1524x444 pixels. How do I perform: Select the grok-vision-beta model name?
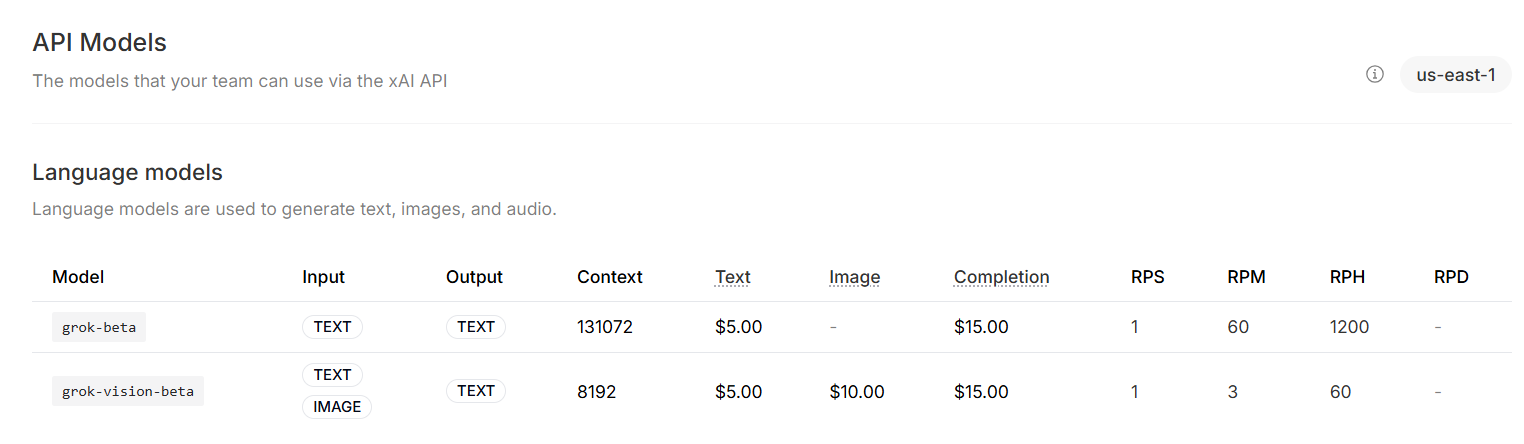point(128,391)
